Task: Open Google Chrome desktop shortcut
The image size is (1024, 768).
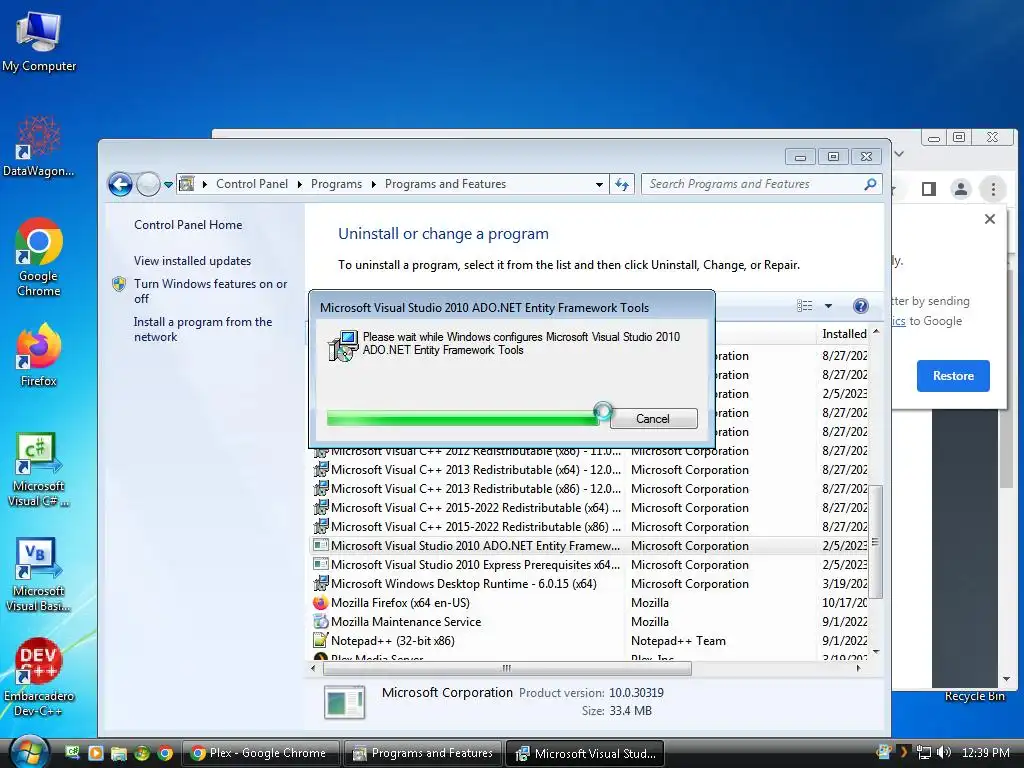Action: tap(39, 257)
